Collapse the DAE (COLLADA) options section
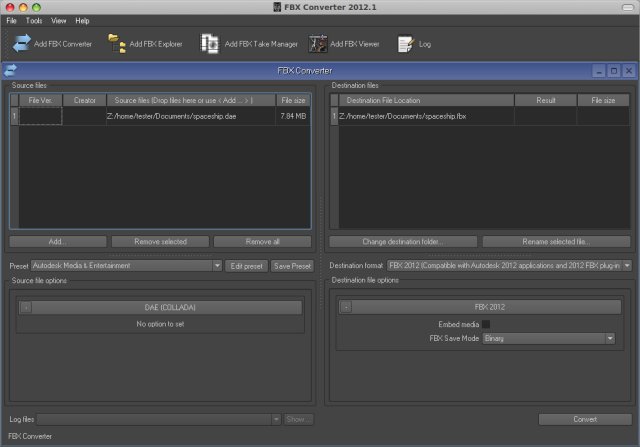 (x=26, y=307)
